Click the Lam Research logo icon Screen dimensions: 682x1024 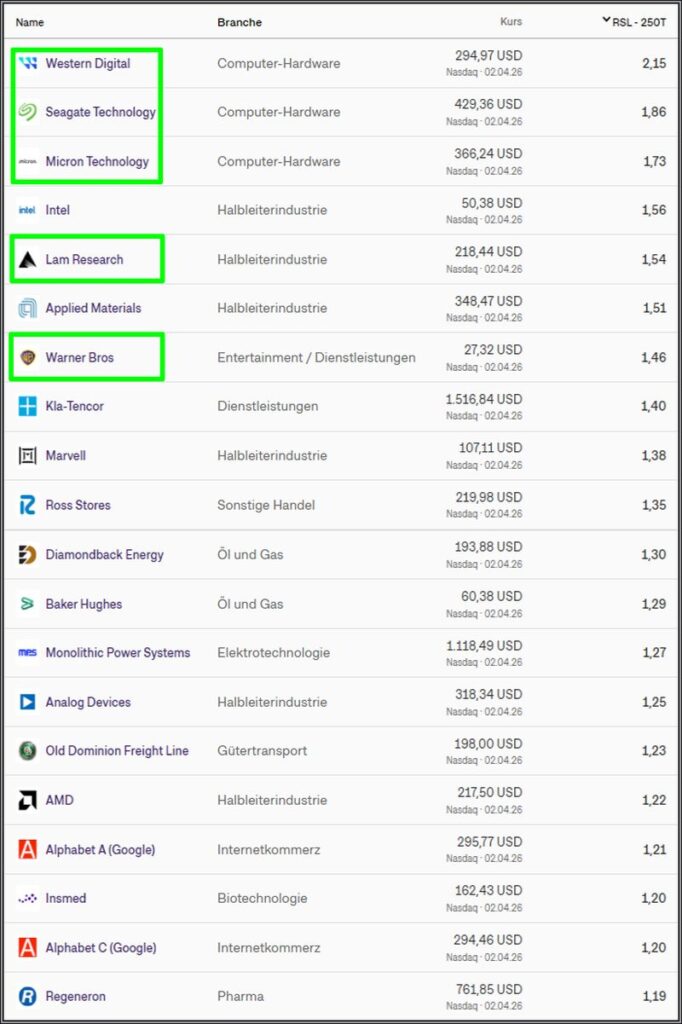coord(28,260)
